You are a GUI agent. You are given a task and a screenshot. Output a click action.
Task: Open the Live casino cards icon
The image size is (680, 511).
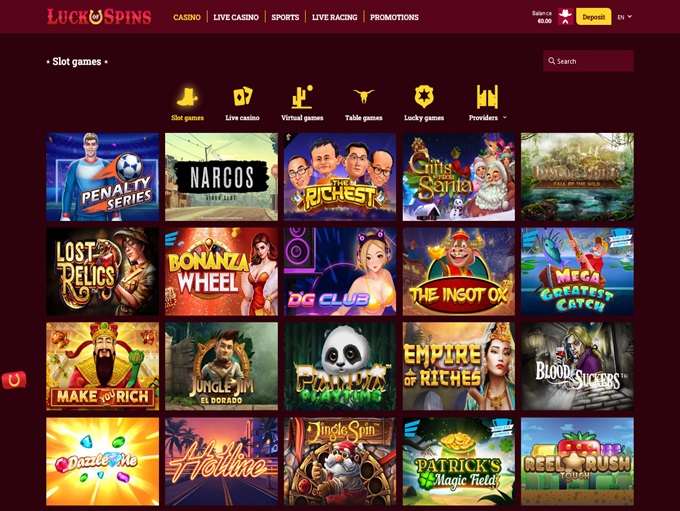(x=242, y=97)
